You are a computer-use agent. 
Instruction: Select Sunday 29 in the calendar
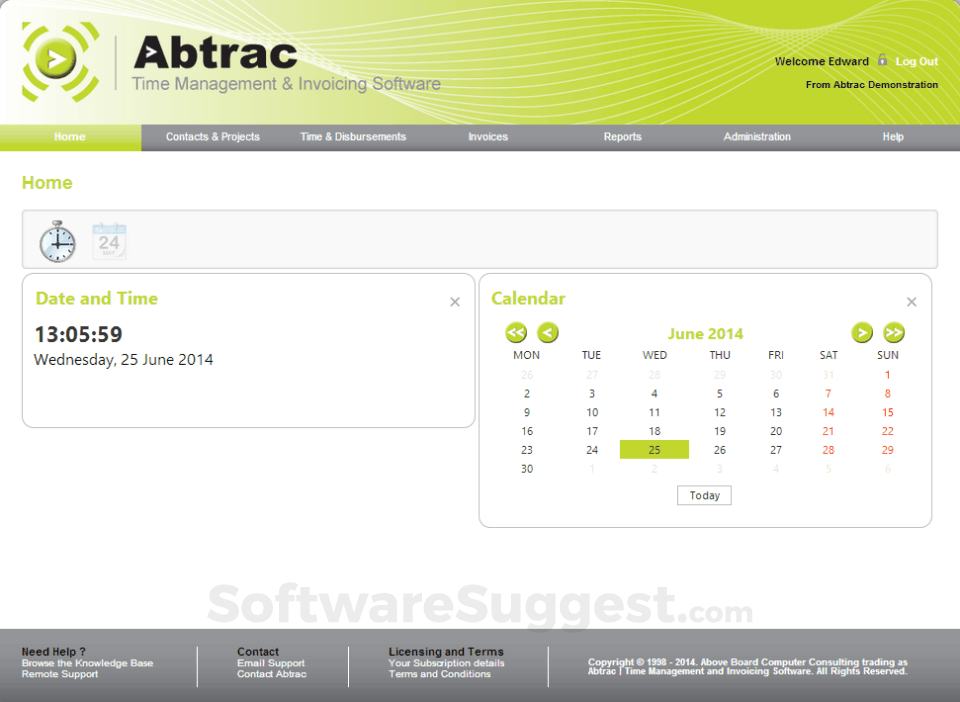click(888, 450)
